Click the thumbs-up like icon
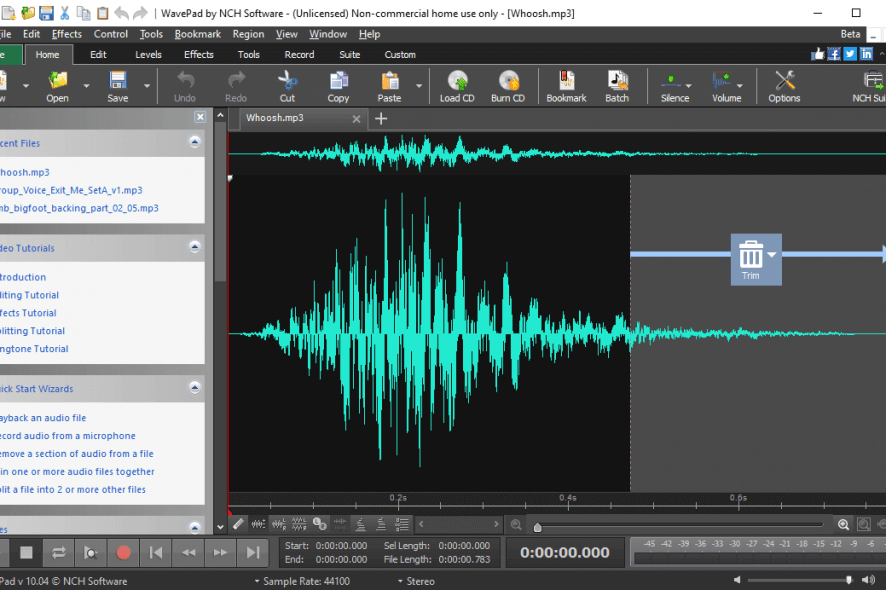The width and height of the screenshot is (886, 590). pos(818,54)
